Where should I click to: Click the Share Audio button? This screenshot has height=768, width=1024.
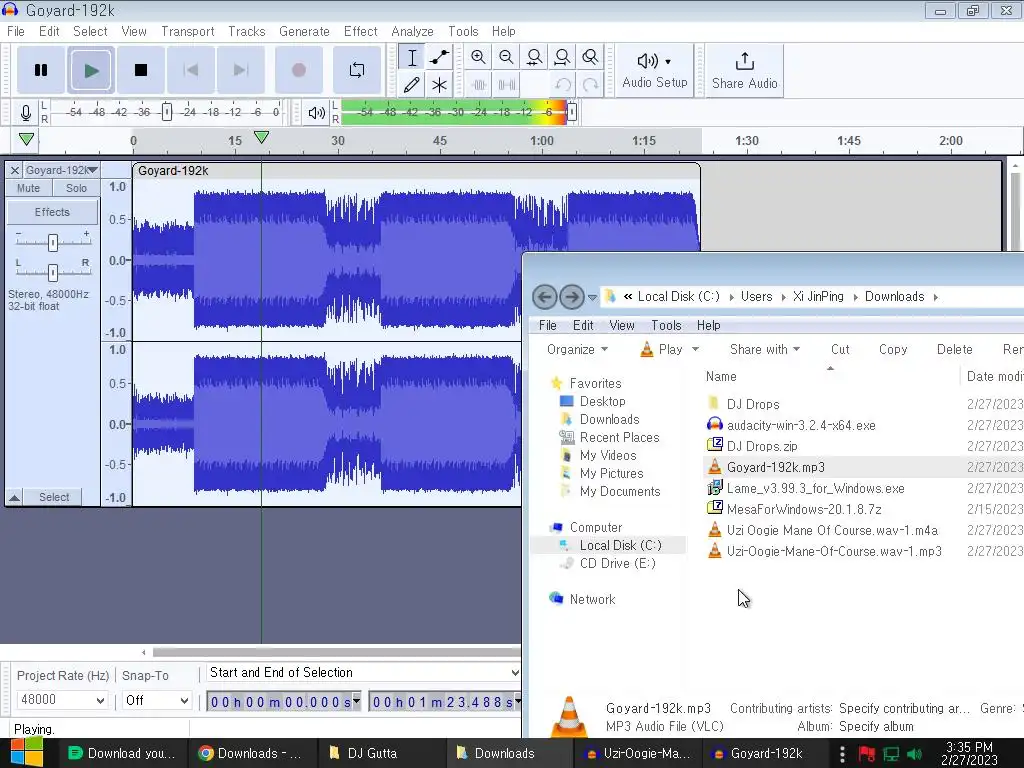coord(744,70)
